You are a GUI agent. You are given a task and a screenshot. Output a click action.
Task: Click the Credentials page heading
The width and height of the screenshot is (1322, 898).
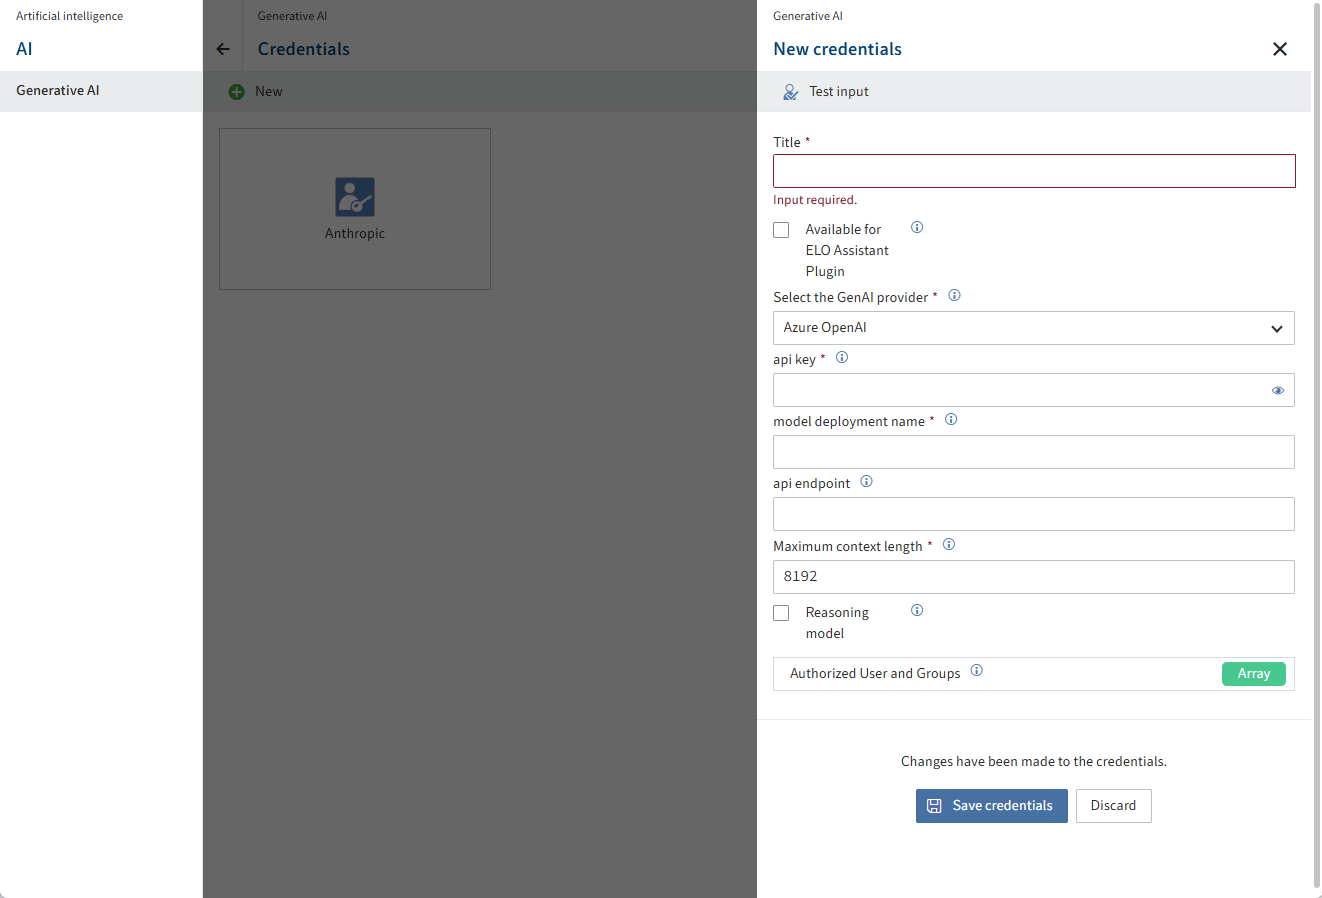(x=304, y=49)
